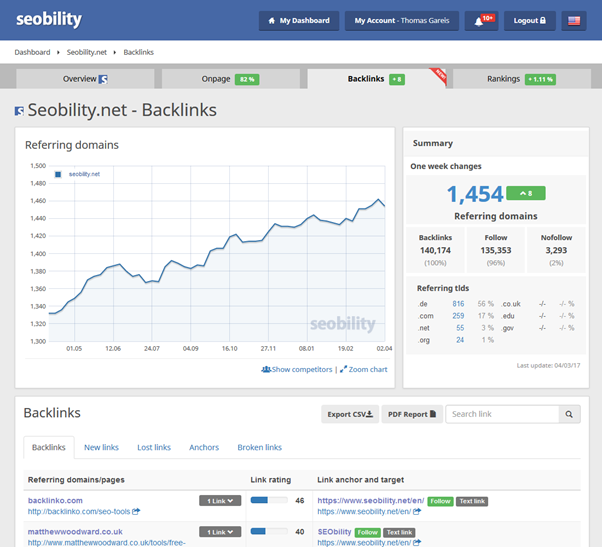Open .de TLD count 816

click(458, 304)
